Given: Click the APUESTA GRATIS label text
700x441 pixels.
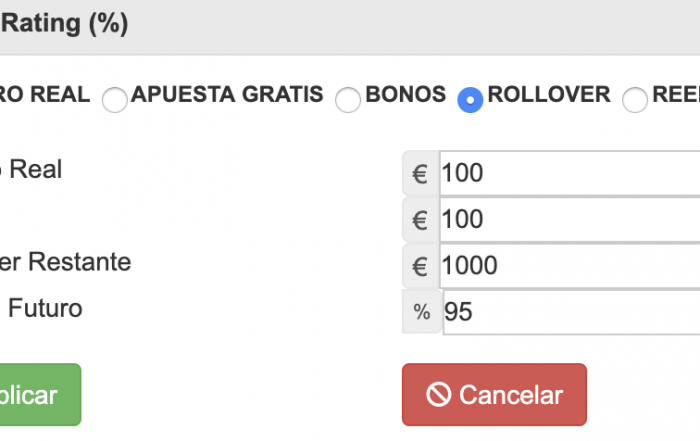Looking at the screenshot, I should [x=227, y=95].
